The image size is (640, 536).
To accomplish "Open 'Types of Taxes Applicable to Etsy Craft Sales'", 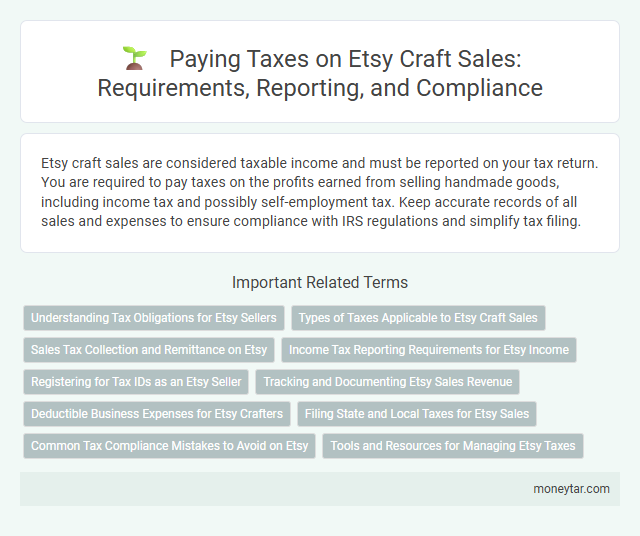I will 418,318.
